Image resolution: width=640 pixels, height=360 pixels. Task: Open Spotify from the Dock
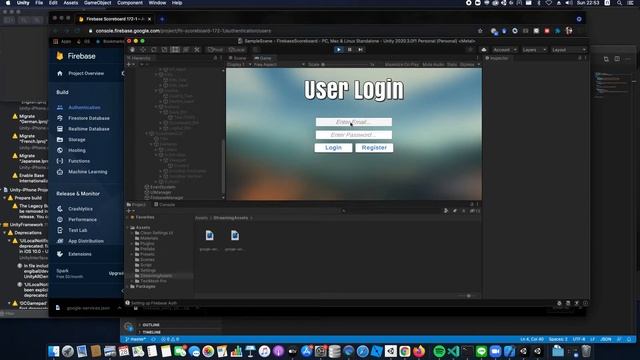click(x=439, y=351)
